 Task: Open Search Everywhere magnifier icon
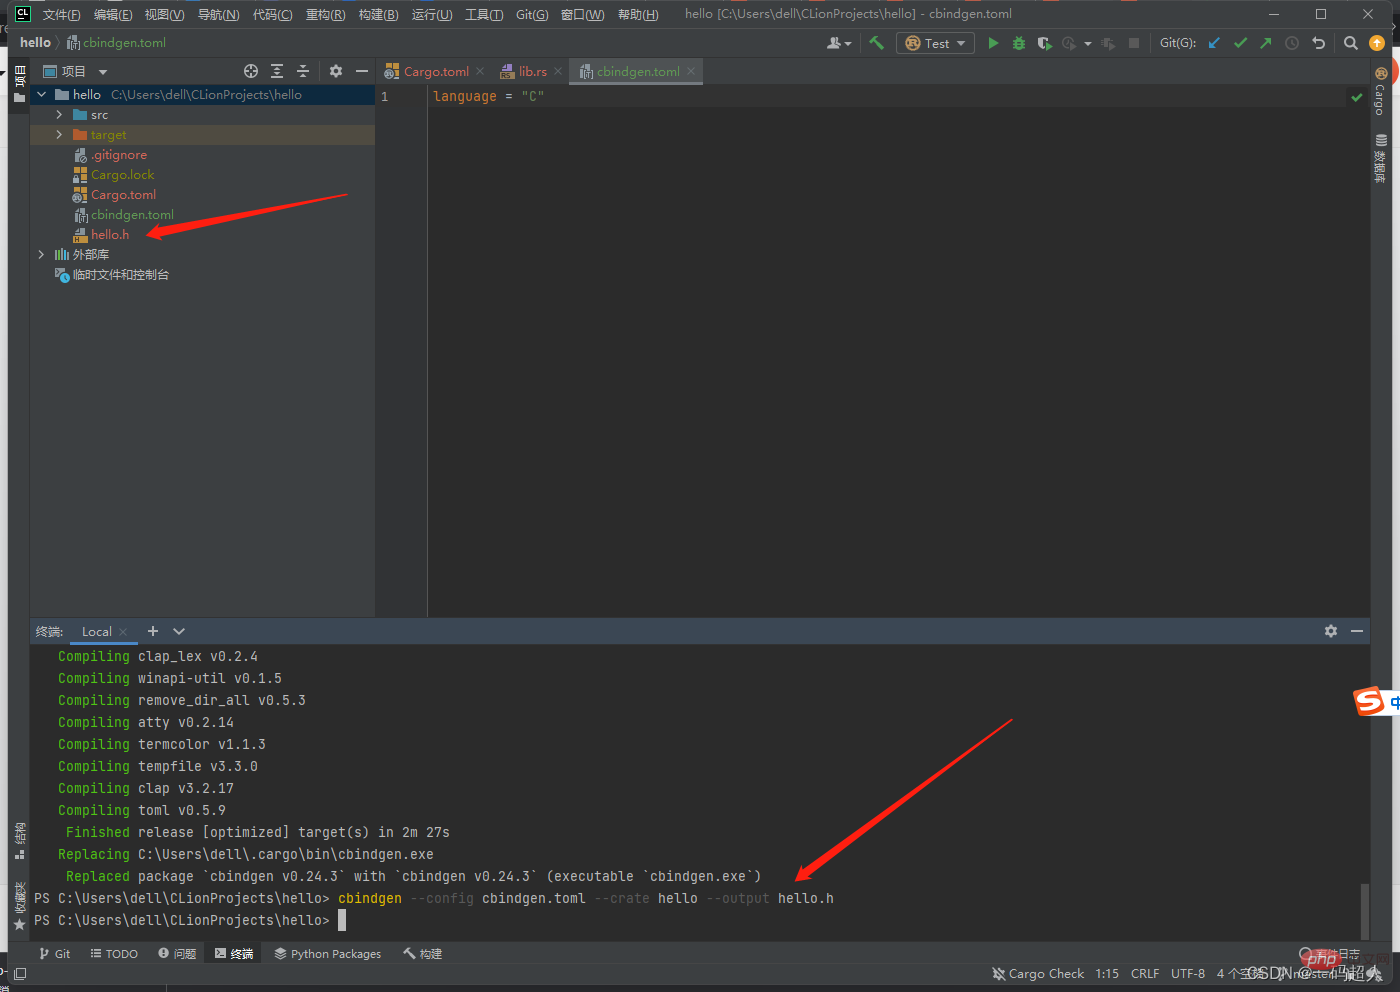(x=1351, y=43)
